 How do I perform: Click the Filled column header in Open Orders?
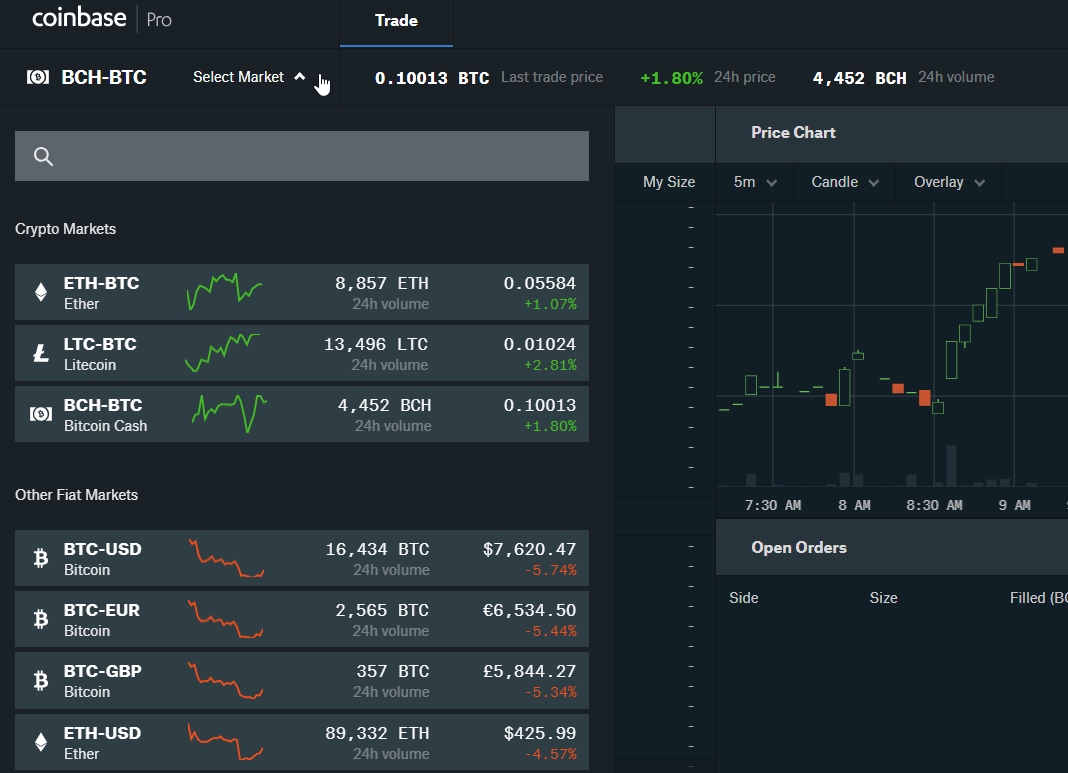pos(1038,598)
